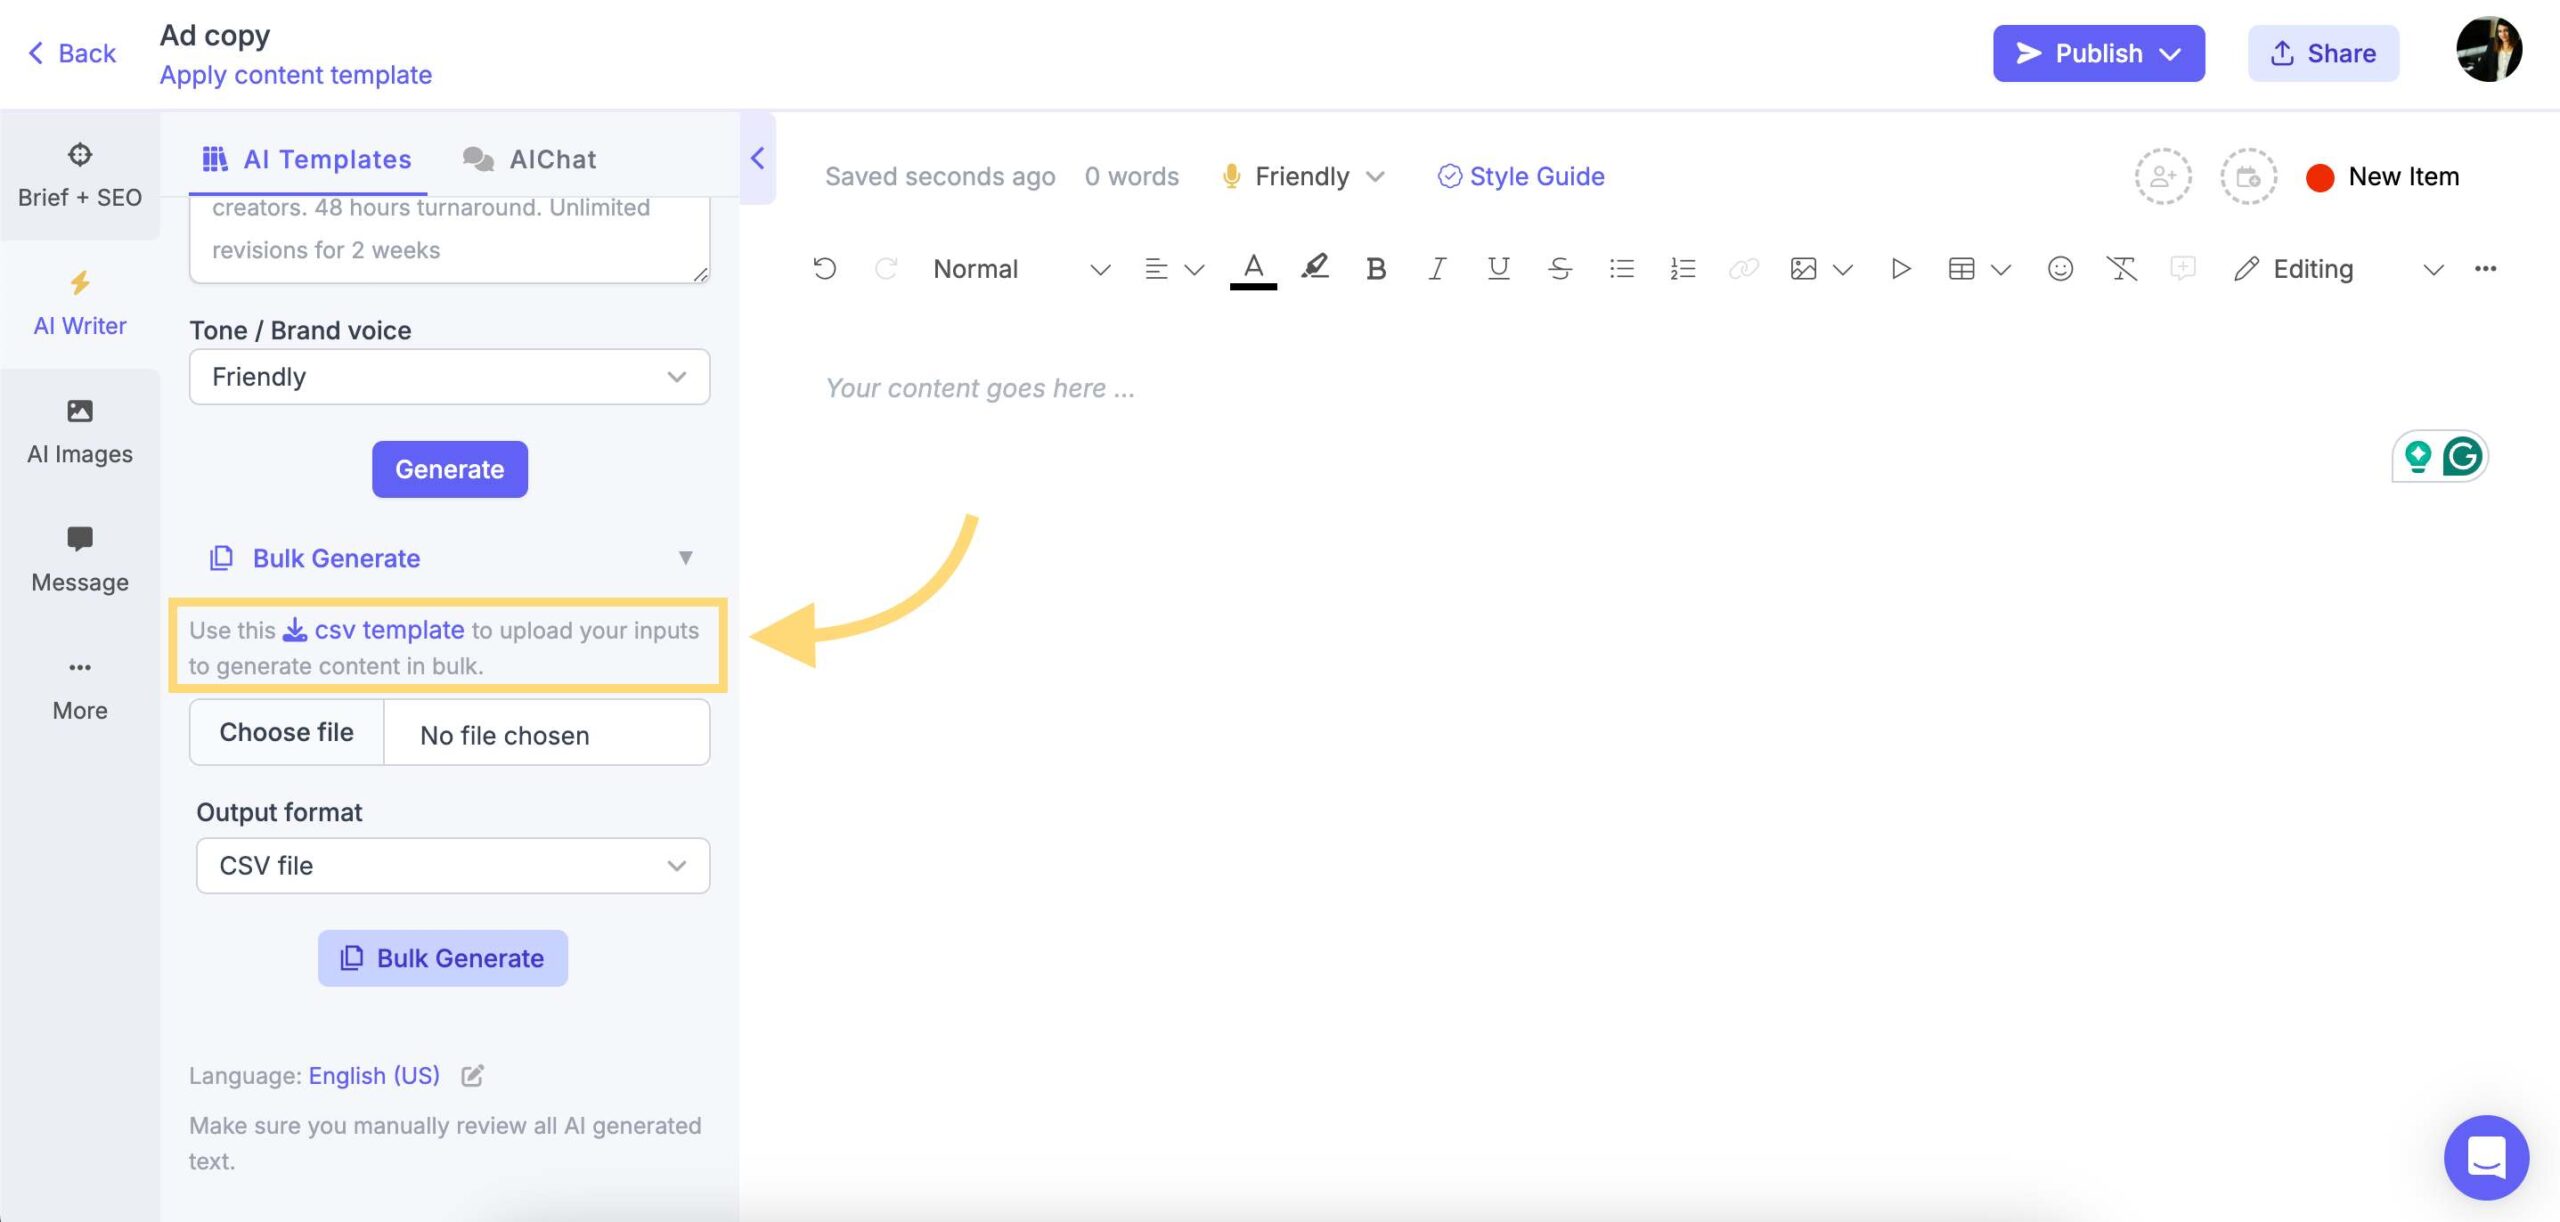Image resolution: width=2560 pixels, height=1222 pixels.
Task: Open the Style Guide link
Action: [x=1521, y=177]
